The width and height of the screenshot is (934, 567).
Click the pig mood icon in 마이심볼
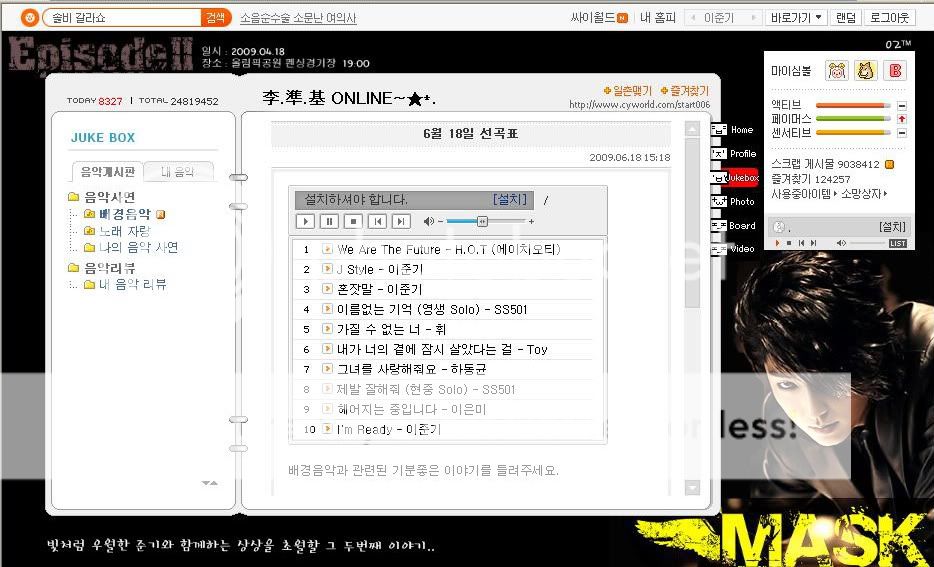pyautogui.click(x=836, y=70)
